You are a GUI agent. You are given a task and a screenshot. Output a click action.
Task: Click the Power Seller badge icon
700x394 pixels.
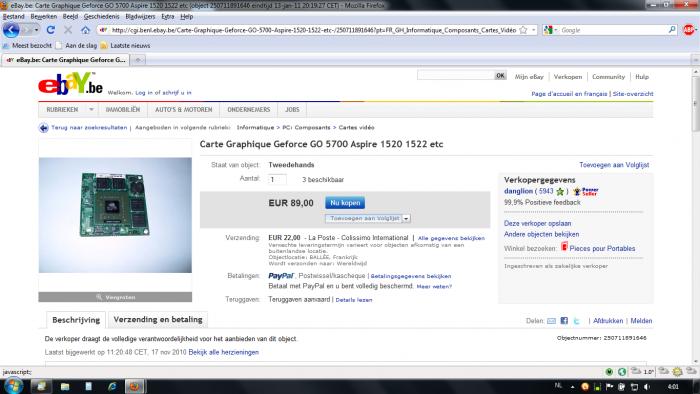(586, 191)
